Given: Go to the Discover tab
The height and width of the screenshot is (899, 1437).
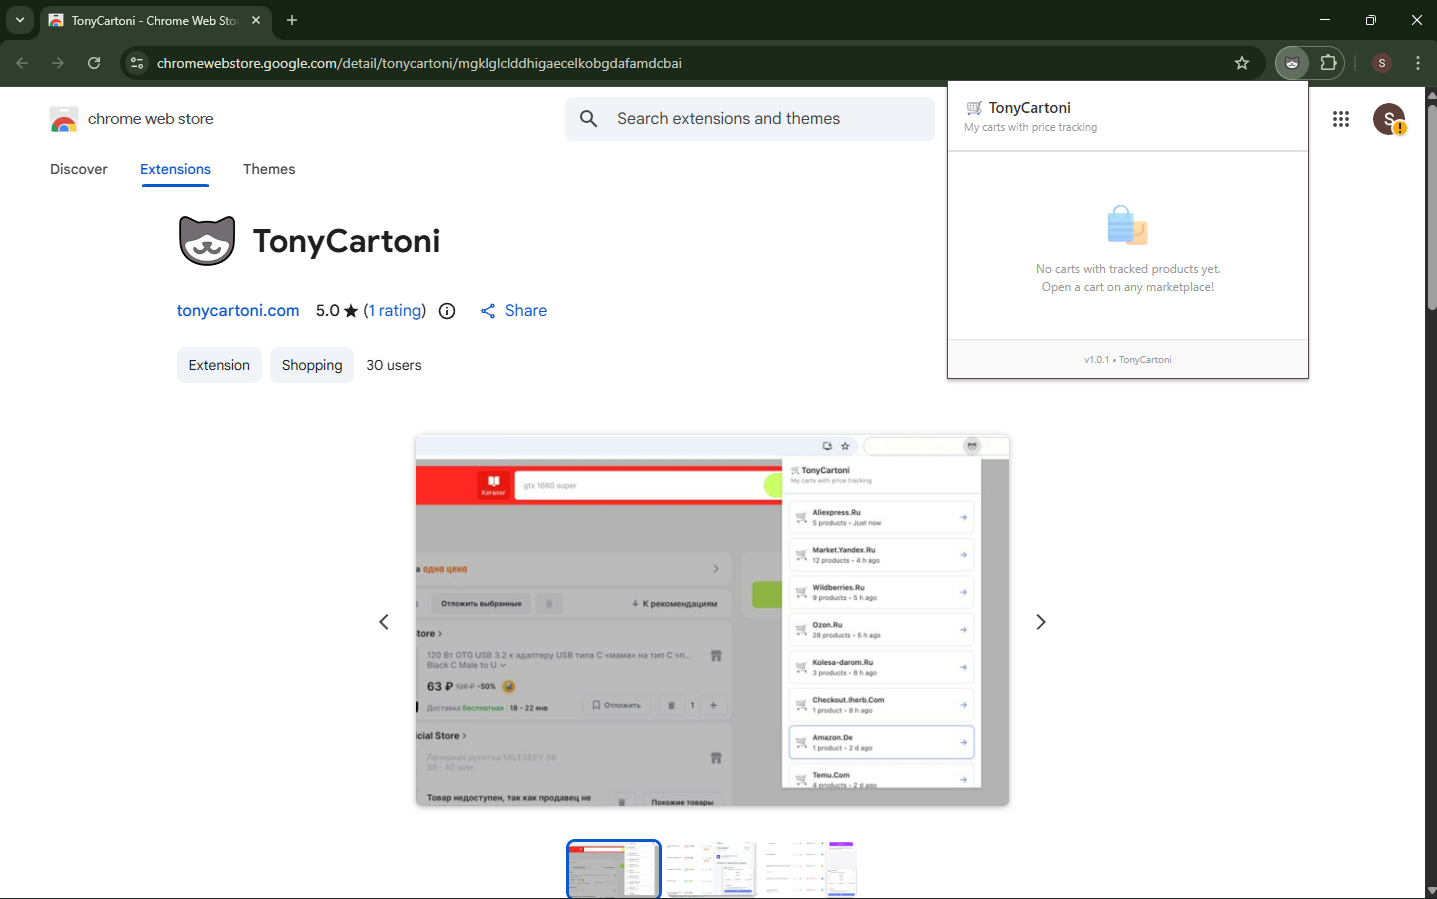Looking at the screenshot, I should (79, 169).
